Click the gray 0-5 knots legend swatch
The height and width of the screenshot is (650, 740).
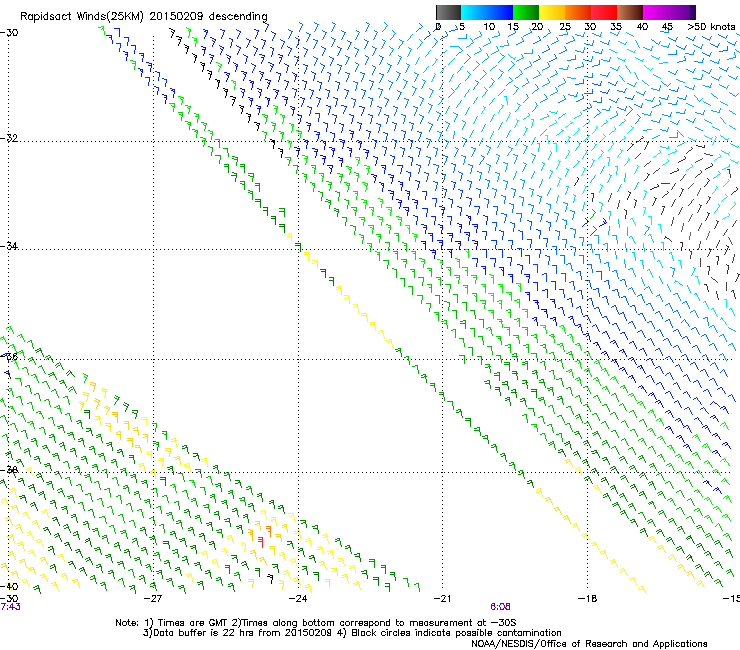pyautogui.click(x=448, y=12)
